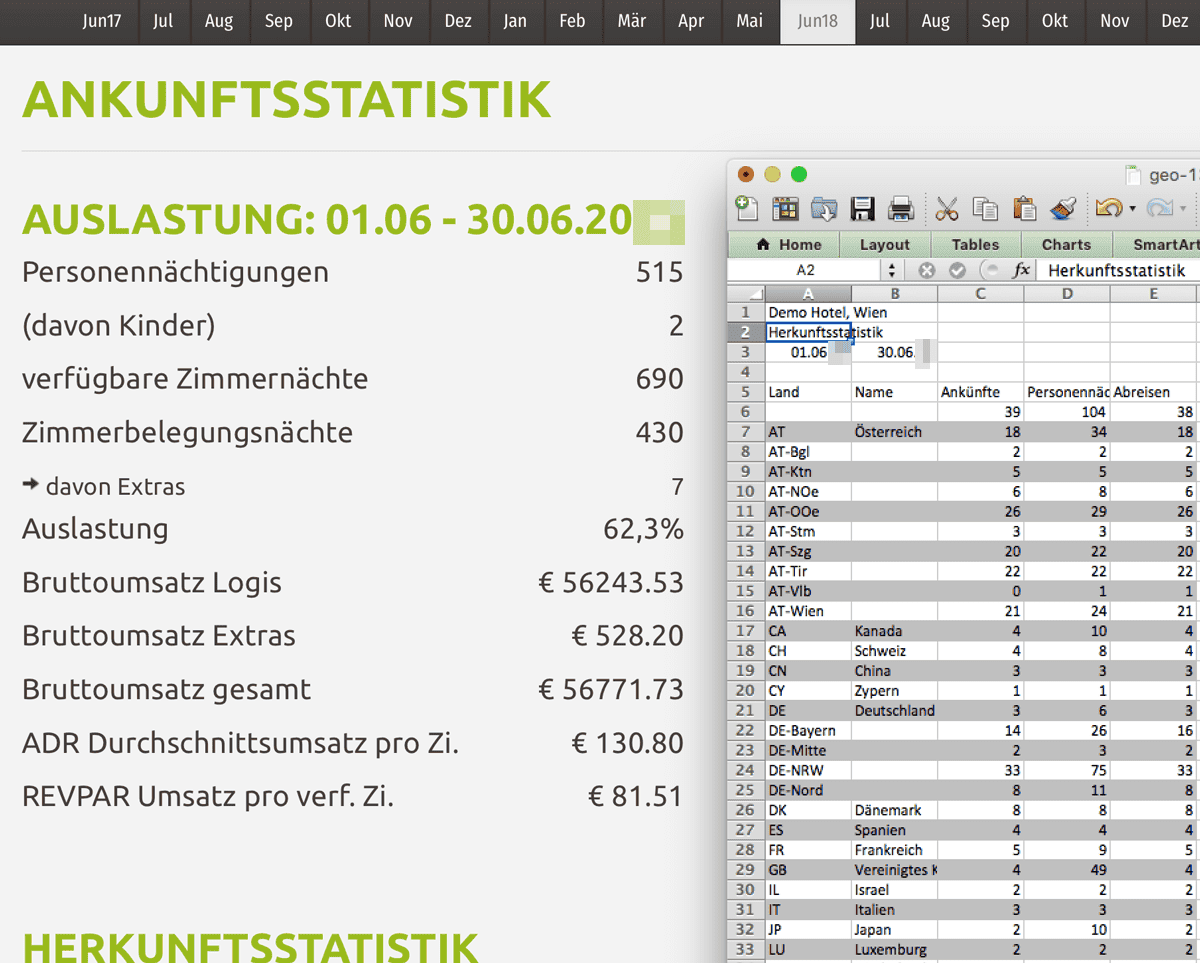
Task: Select the first Aug month tab
Action: coord(219,21)
